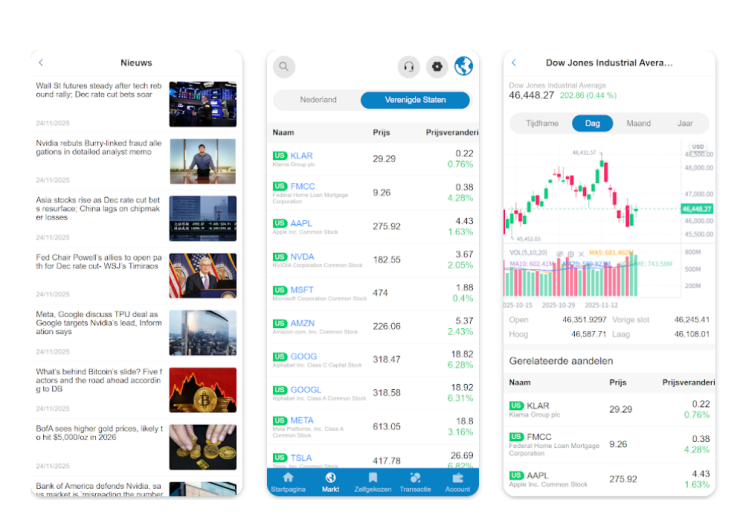The image size is (743, 532).
Task: Open Asia stocks rise news article
Action: (x=136, y=218)
